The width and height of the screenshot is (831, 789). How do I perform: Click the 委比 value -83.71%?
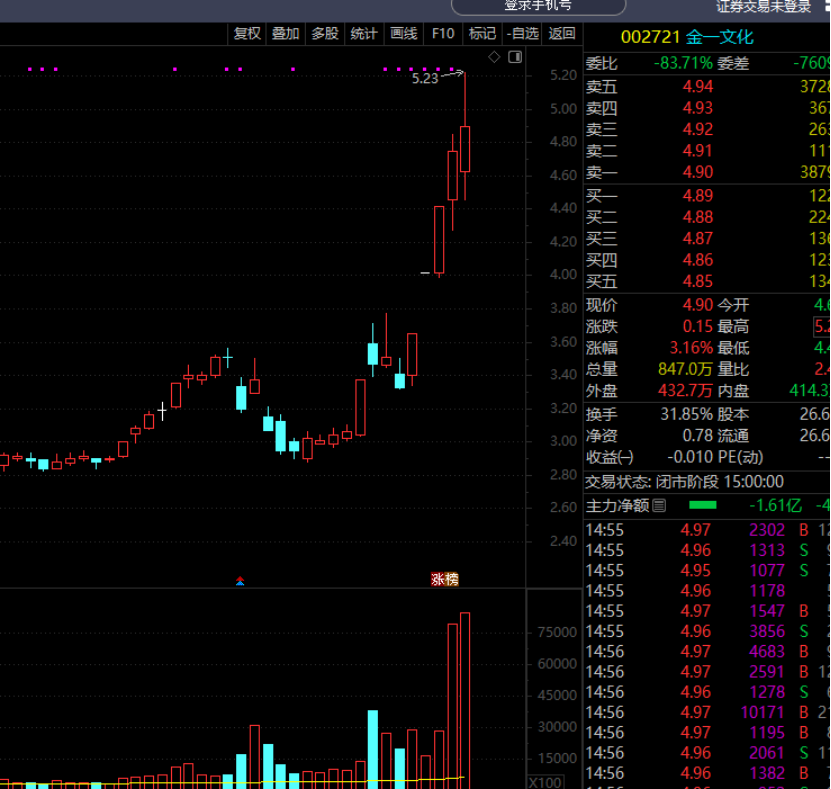coord(683,64)
